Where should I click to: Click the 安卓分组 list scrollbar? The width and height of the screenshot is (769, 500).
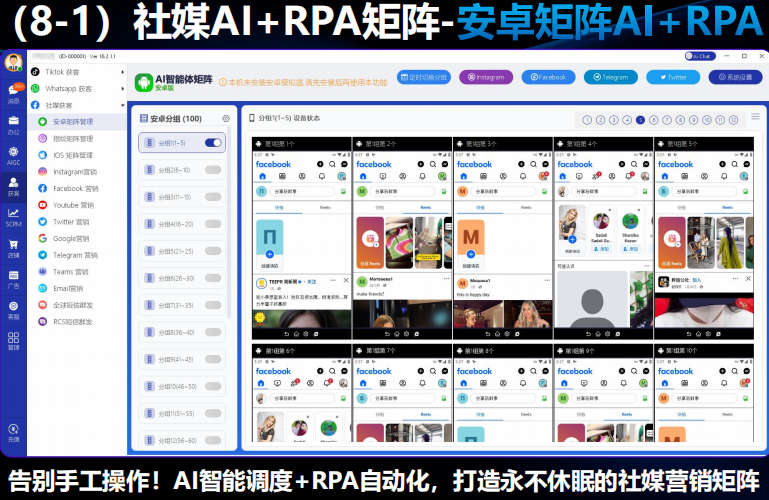click(229, 221)
